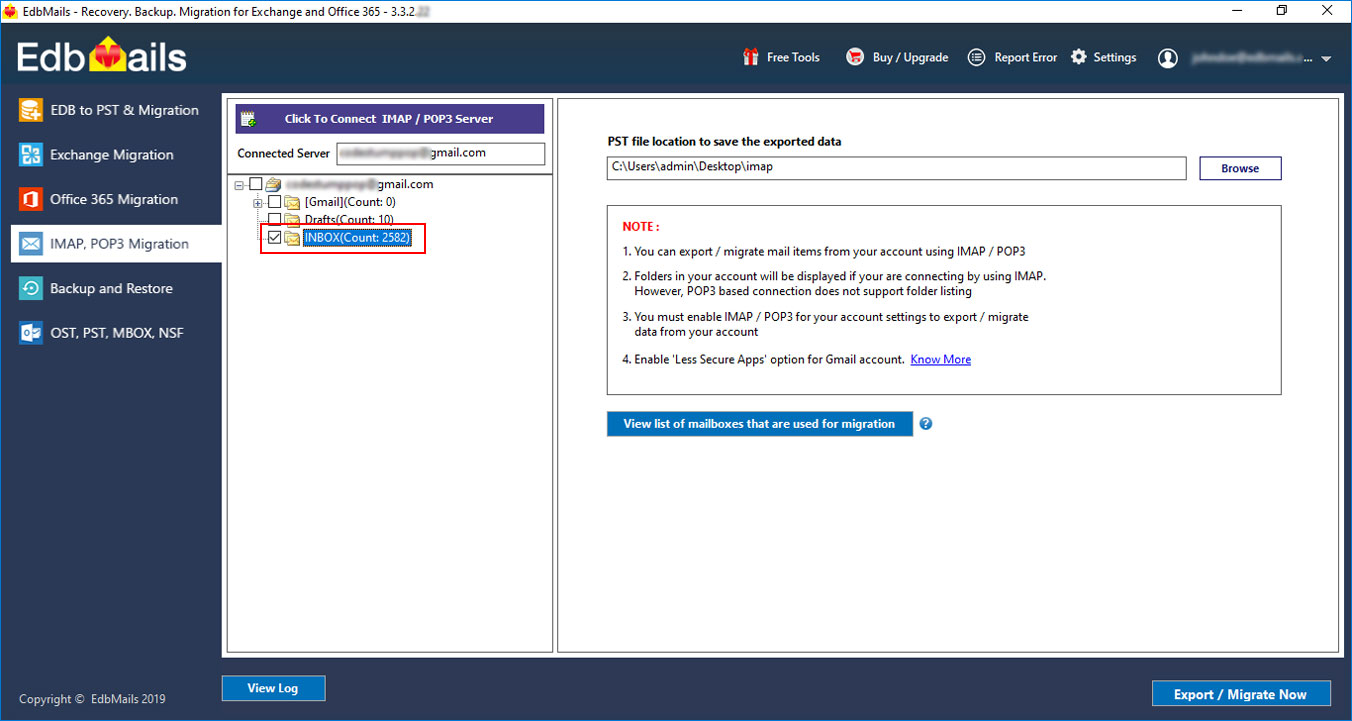Screen dimensions: 1352x721
Task: Click Buy / Upgrade in top bar
Action: click(x=910, y=57)
